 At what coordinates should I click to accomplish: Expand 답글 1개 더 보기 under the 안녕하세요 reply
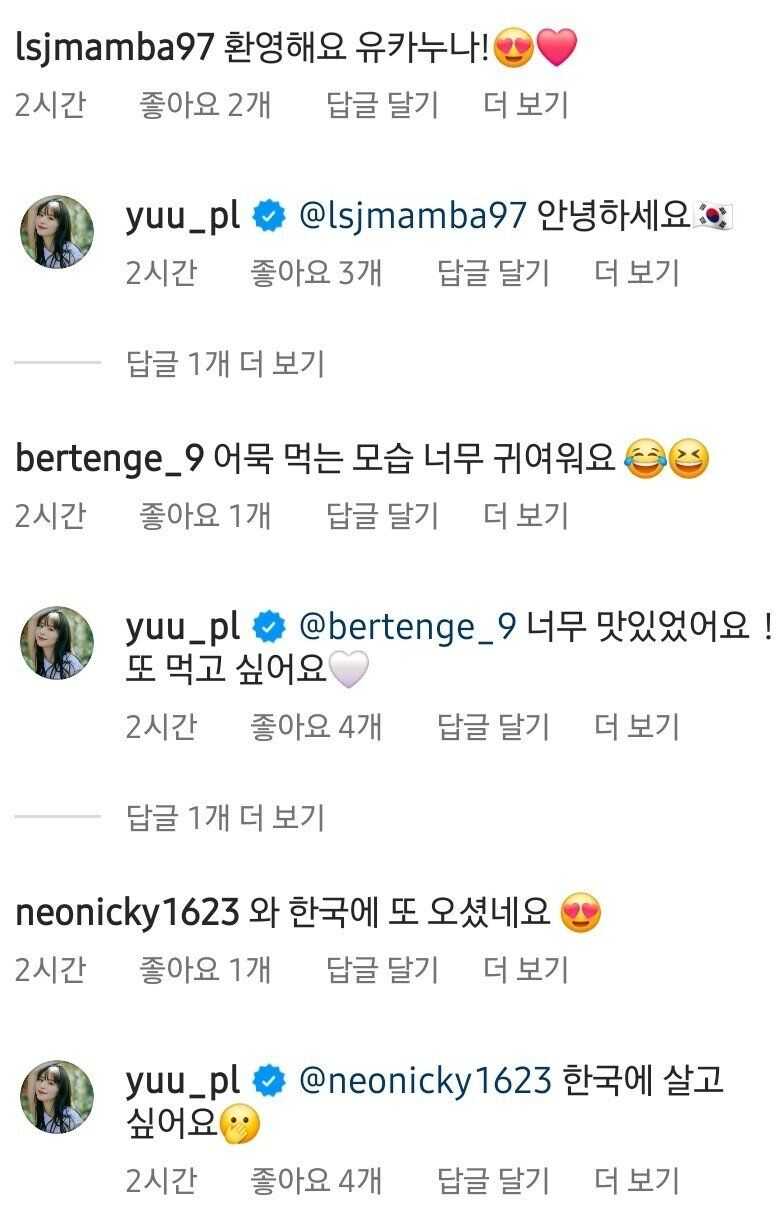pos(226,364)
